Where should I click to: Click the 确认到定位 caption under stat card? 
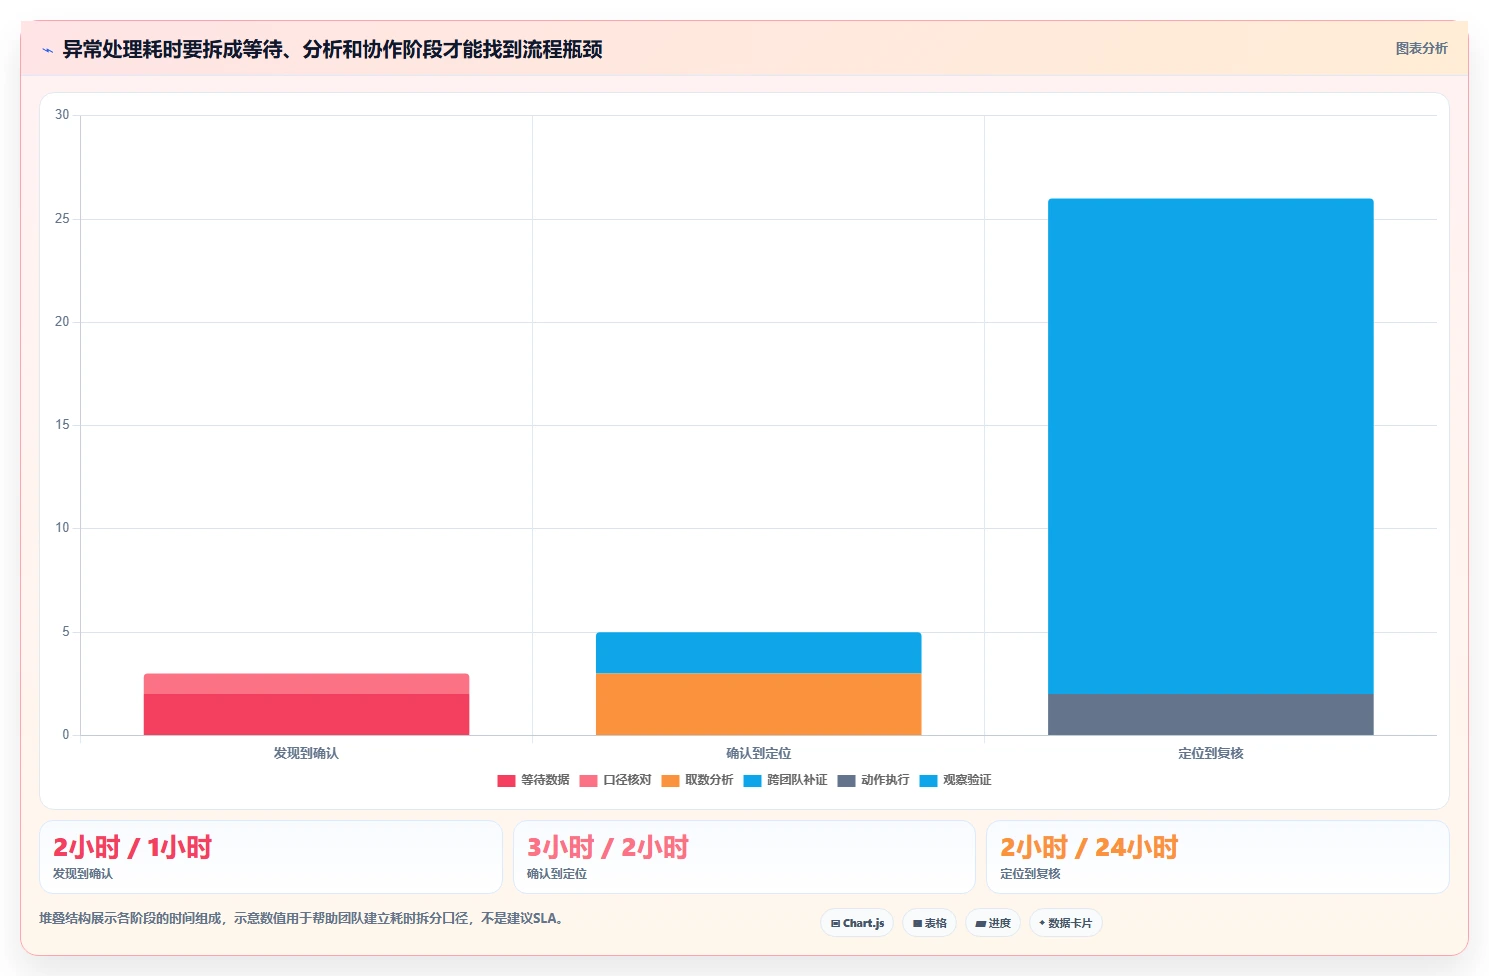[557, 874]
